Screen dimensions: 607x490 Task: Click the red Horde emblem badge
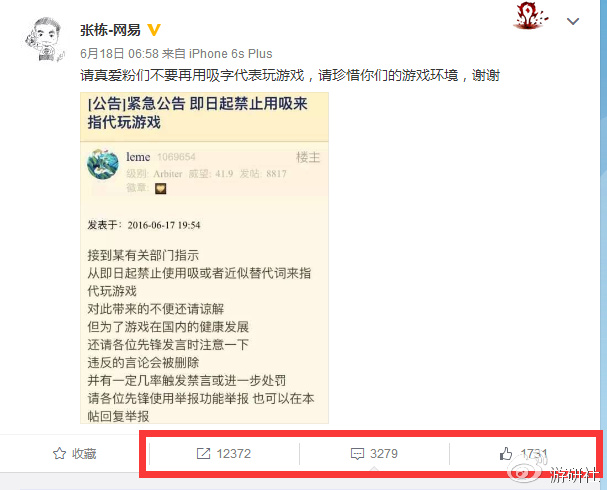click(x=530, y=15)
